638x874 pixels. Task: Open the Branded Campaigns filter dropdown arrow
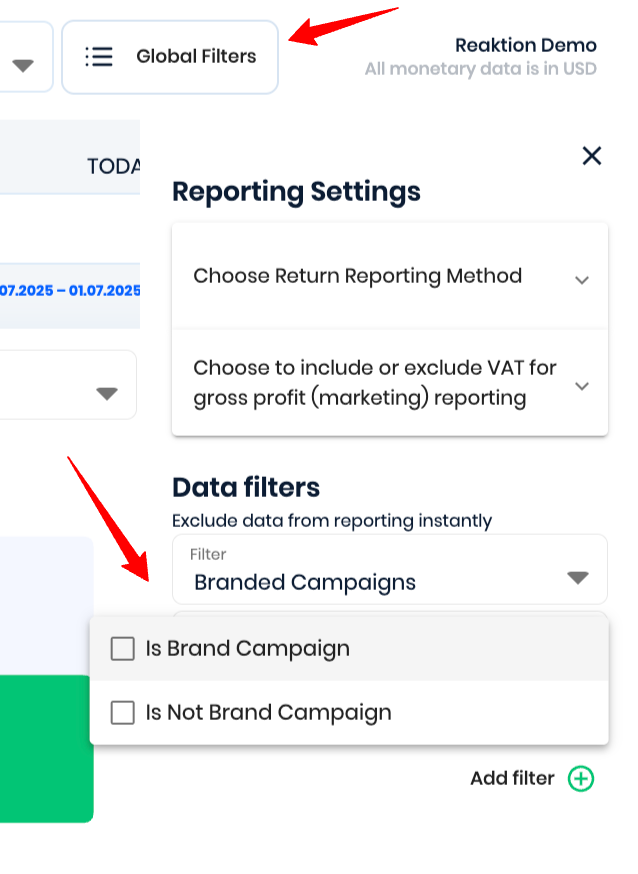[x=578, y=577]
